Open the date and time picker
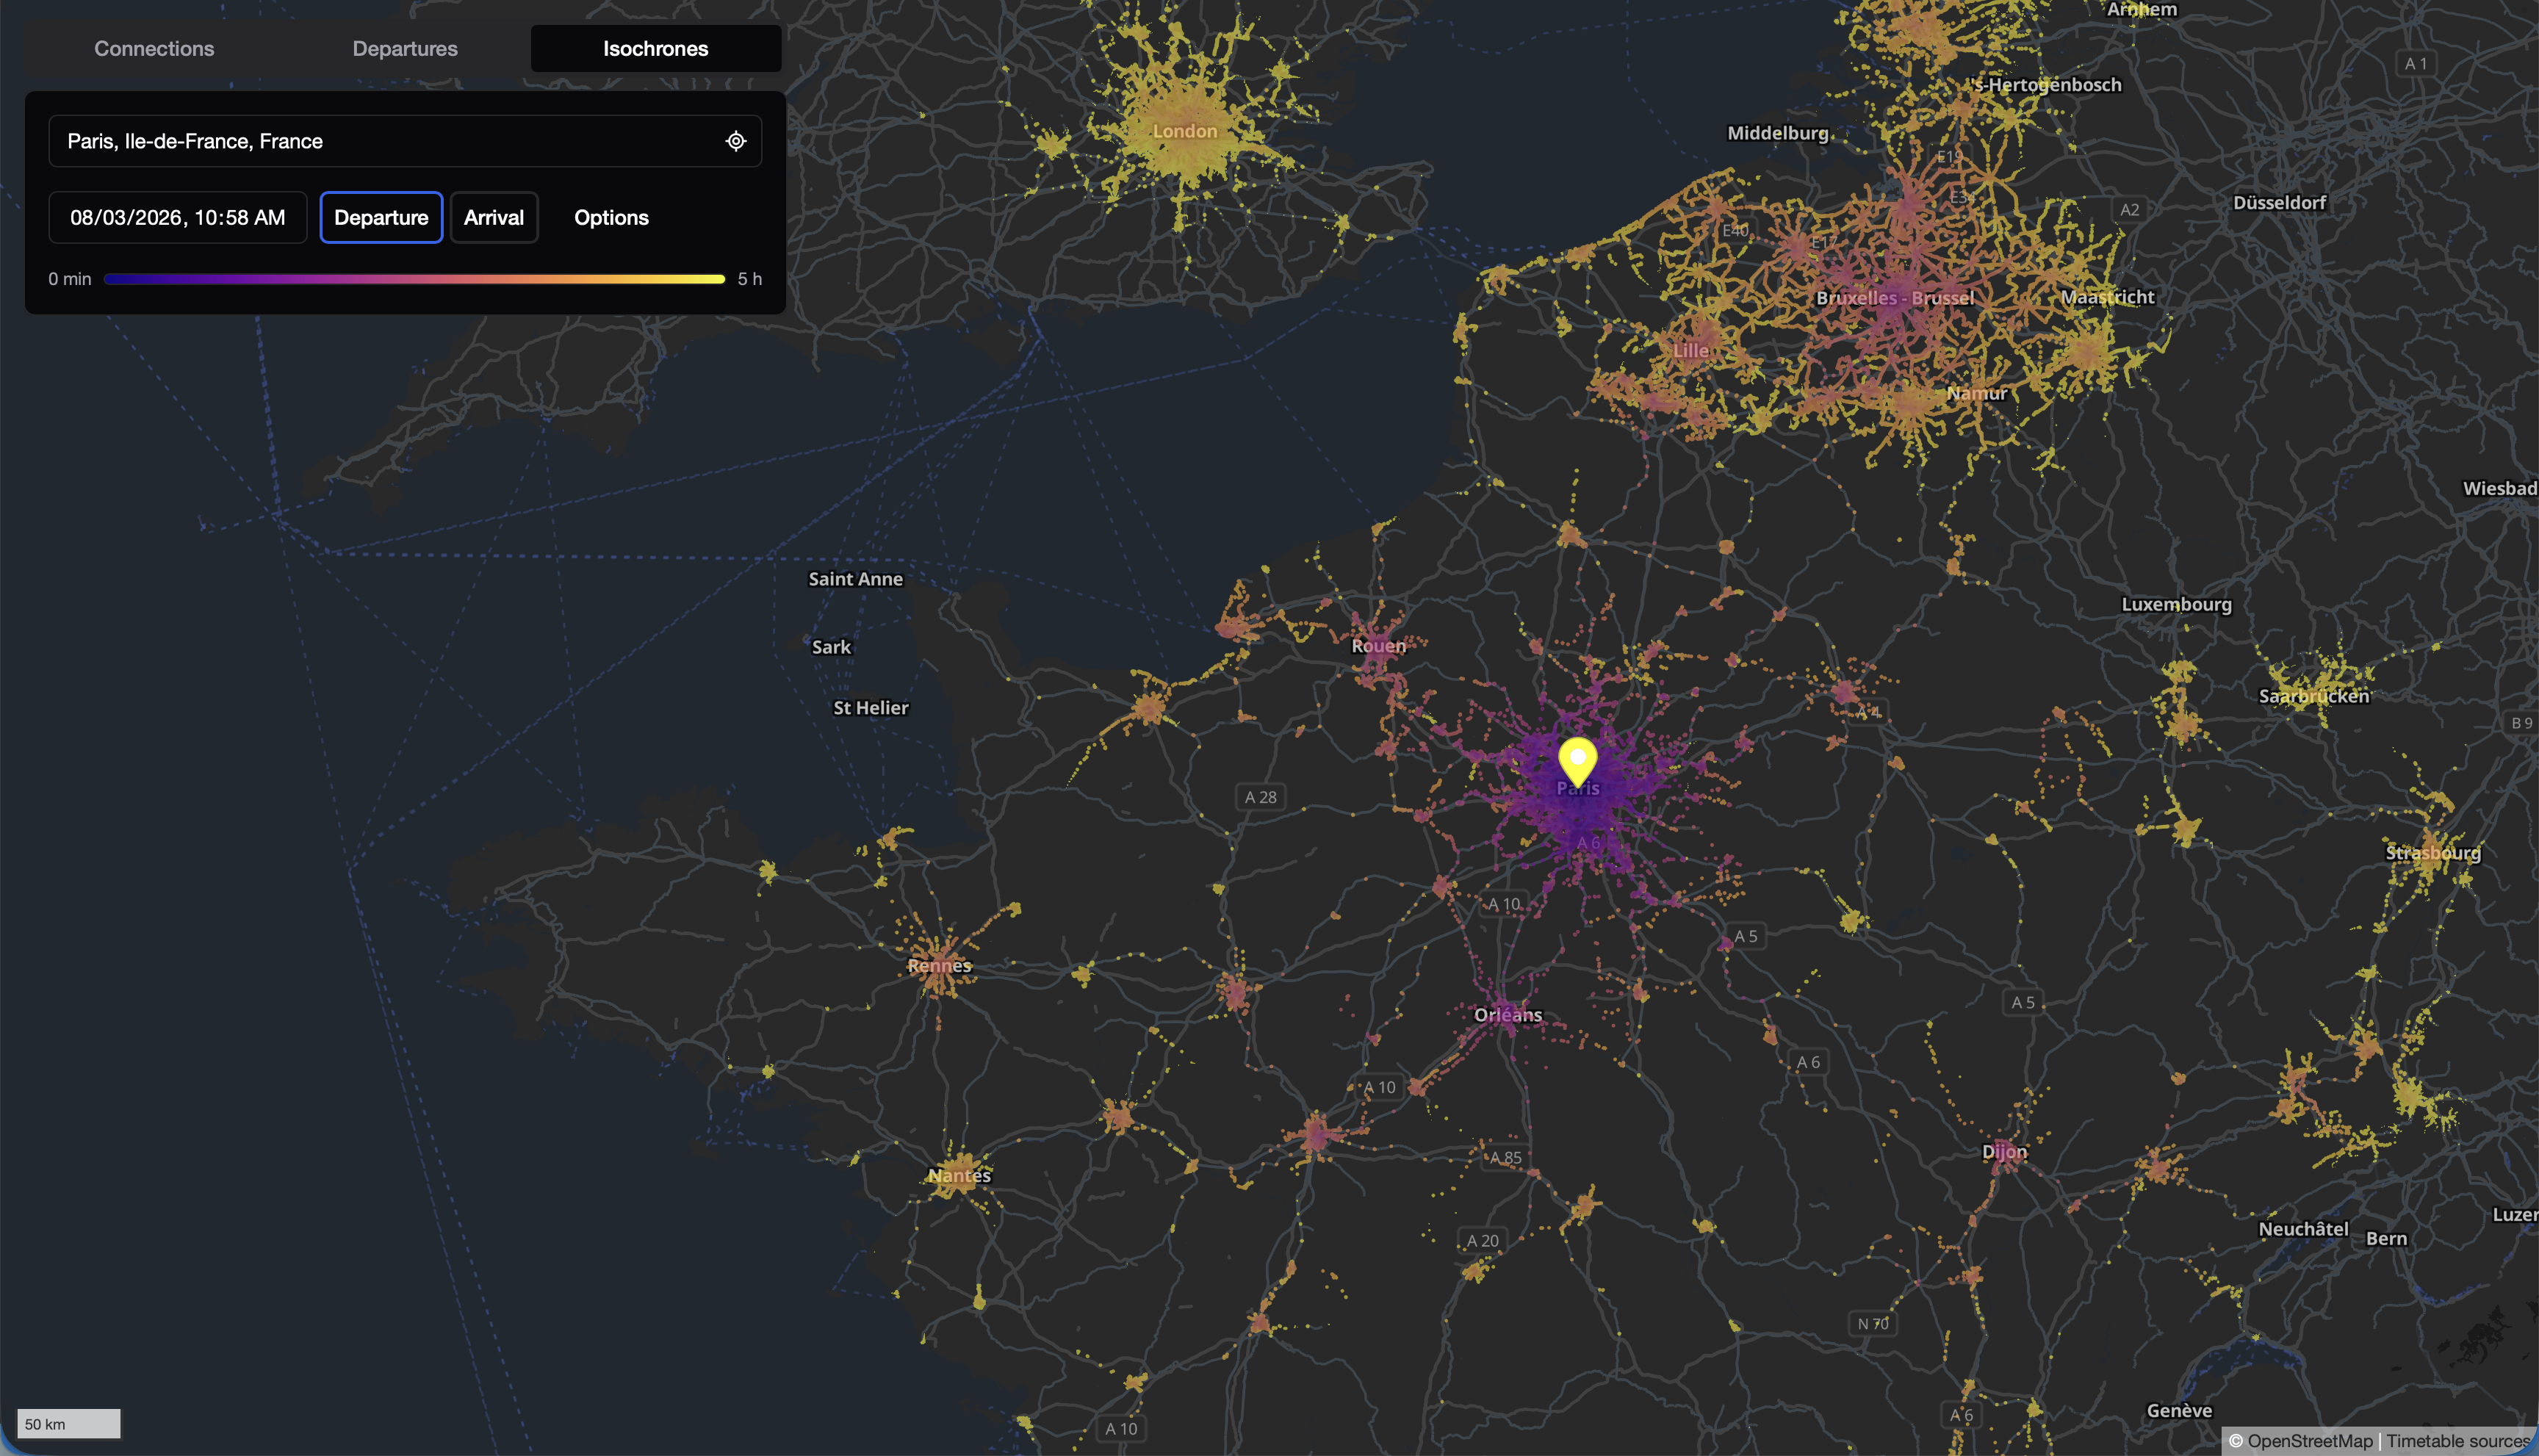 tap(178, 217)
